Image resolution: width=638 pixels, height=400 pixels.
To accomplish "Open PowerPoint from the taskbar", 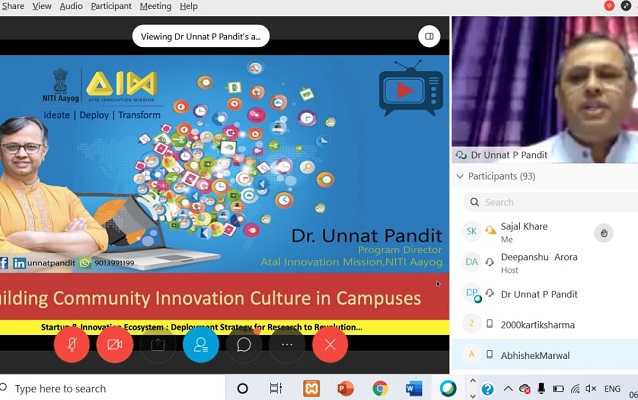I will (346, 388).
